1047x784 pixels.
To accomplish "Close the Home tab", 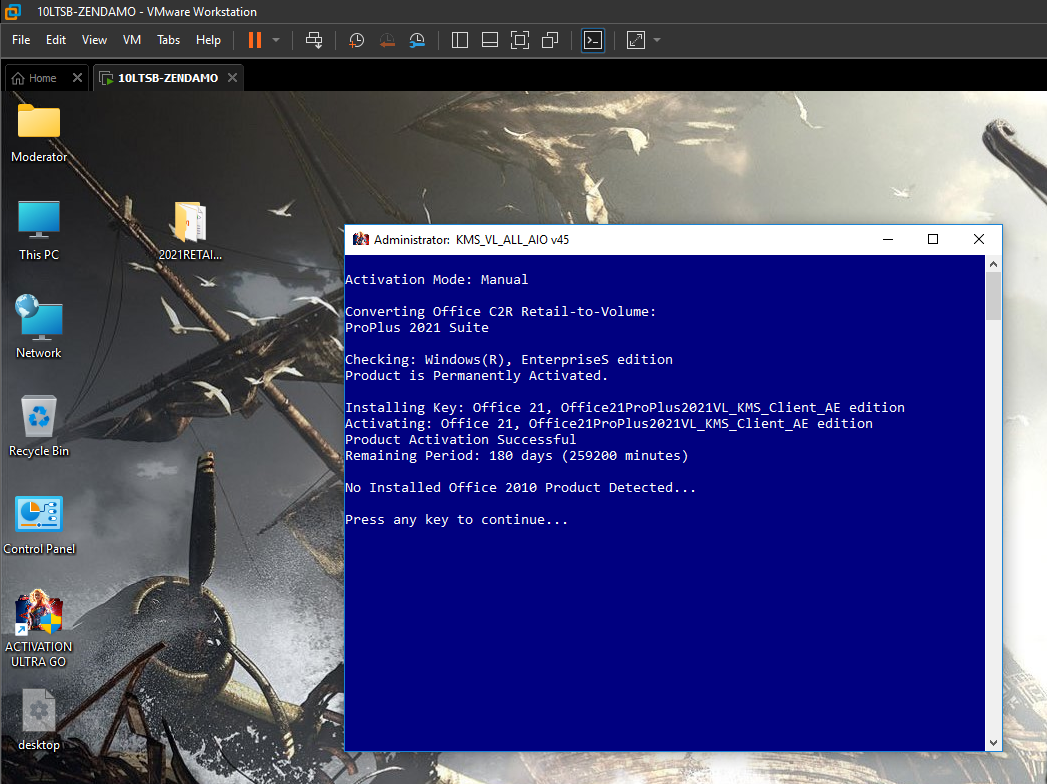I will click(77, 78).
